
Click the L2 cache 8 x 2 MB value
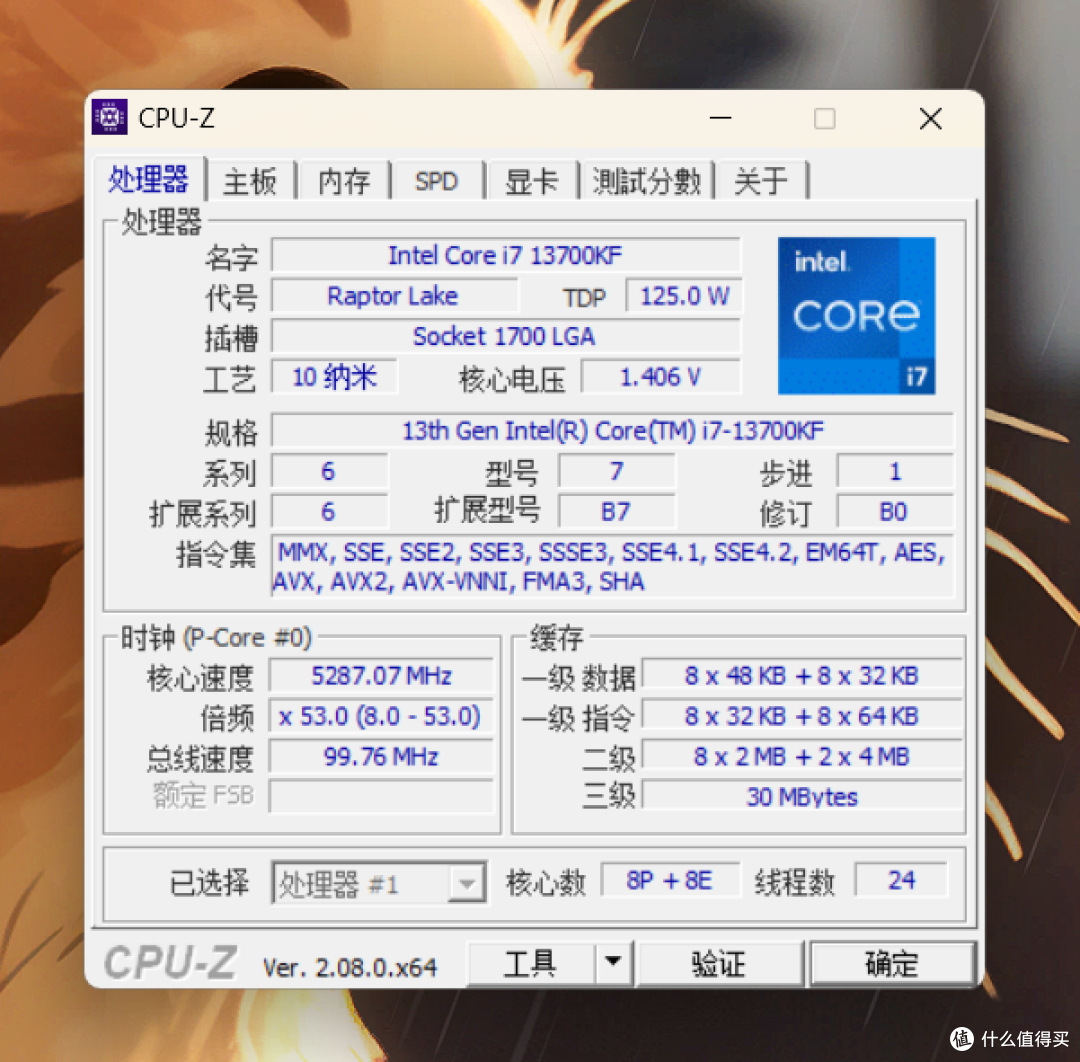pos(802,756)
